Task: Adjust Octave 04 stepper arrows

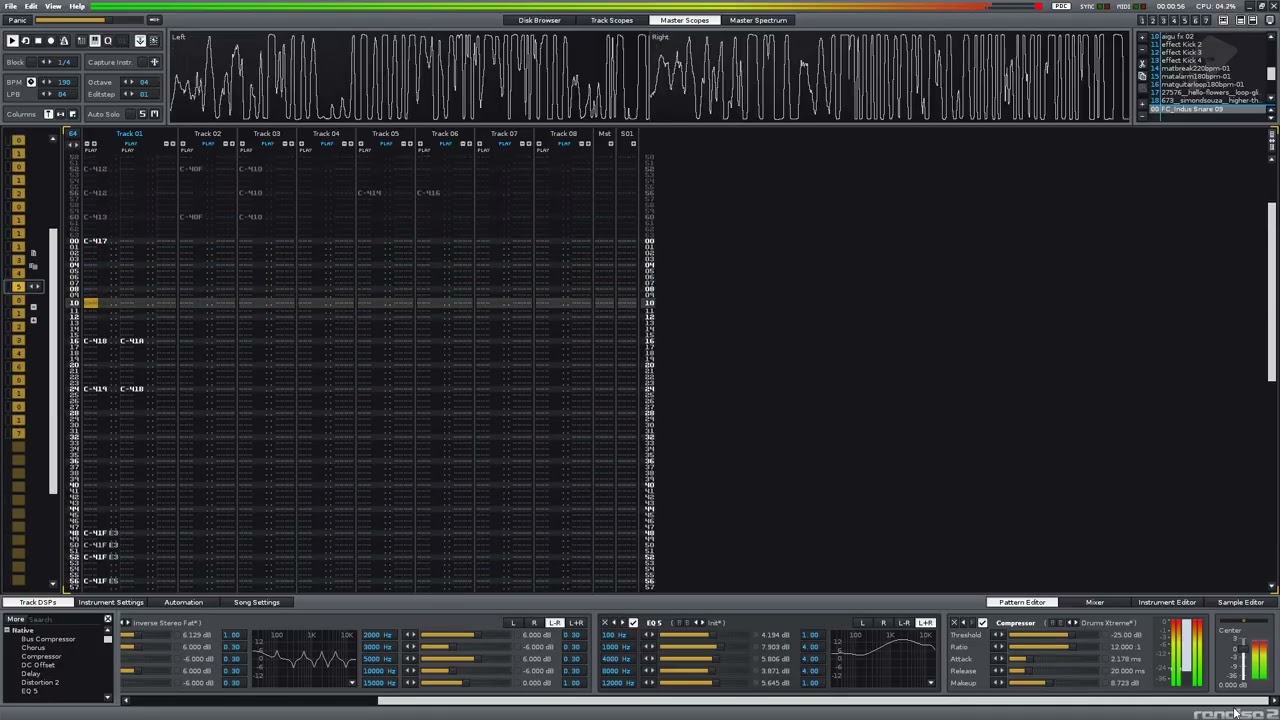Action: [x=129, y=82]
